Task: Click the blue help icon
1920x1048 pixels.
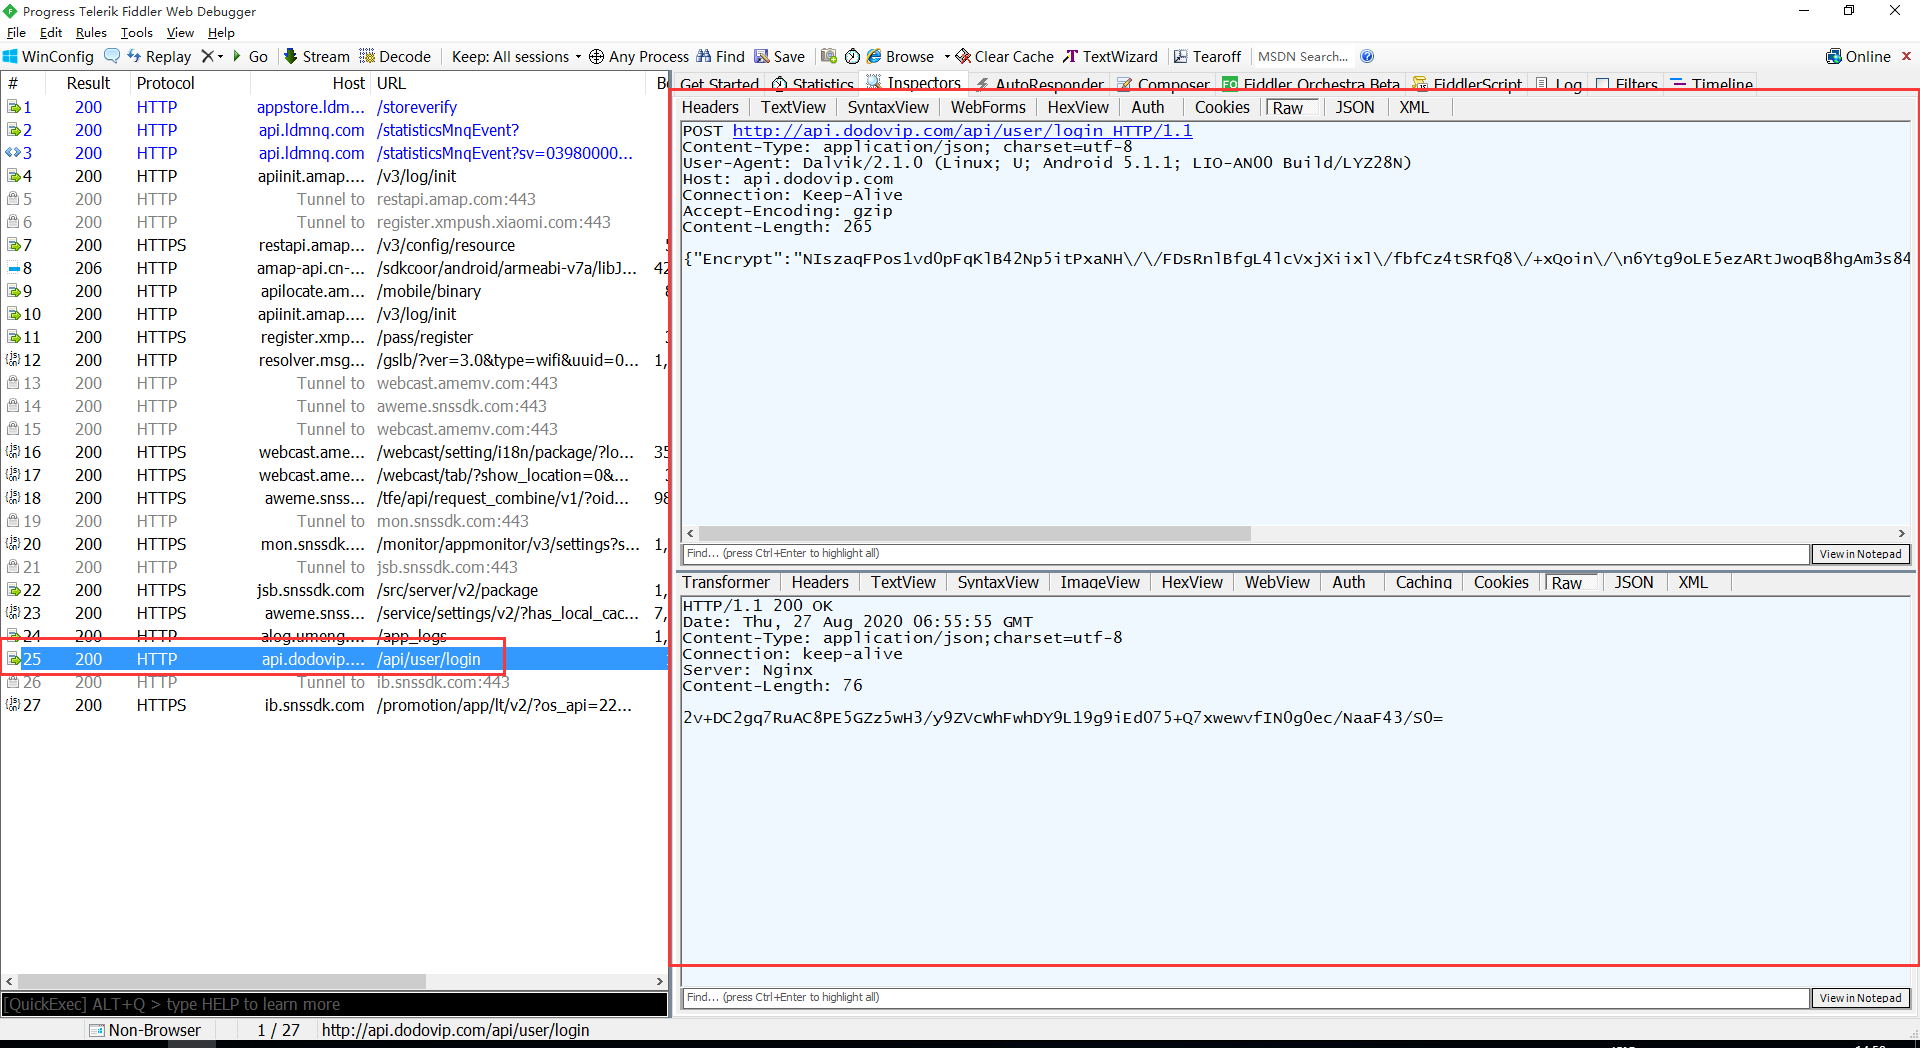Action: 1367,56
